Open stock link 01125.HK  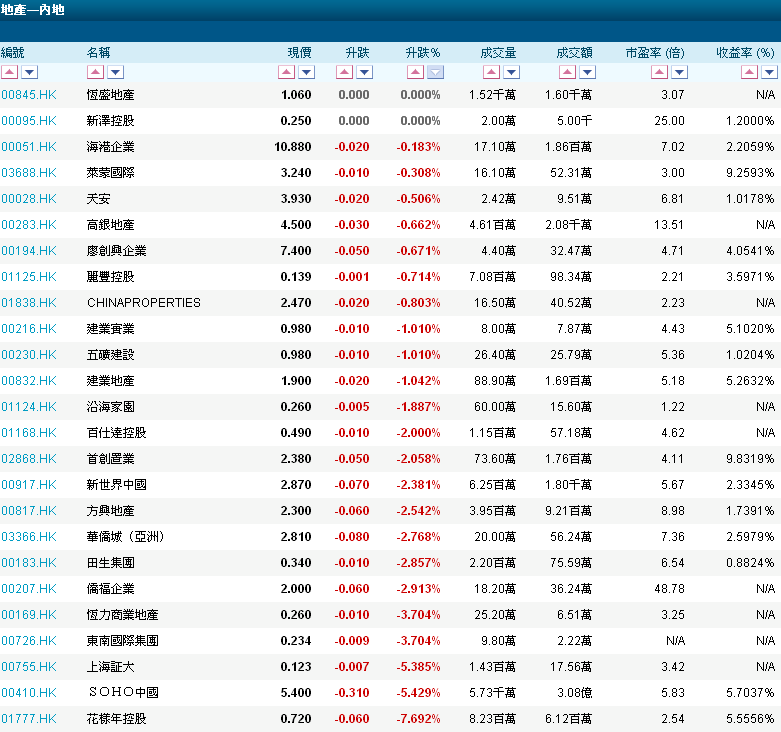29,276
